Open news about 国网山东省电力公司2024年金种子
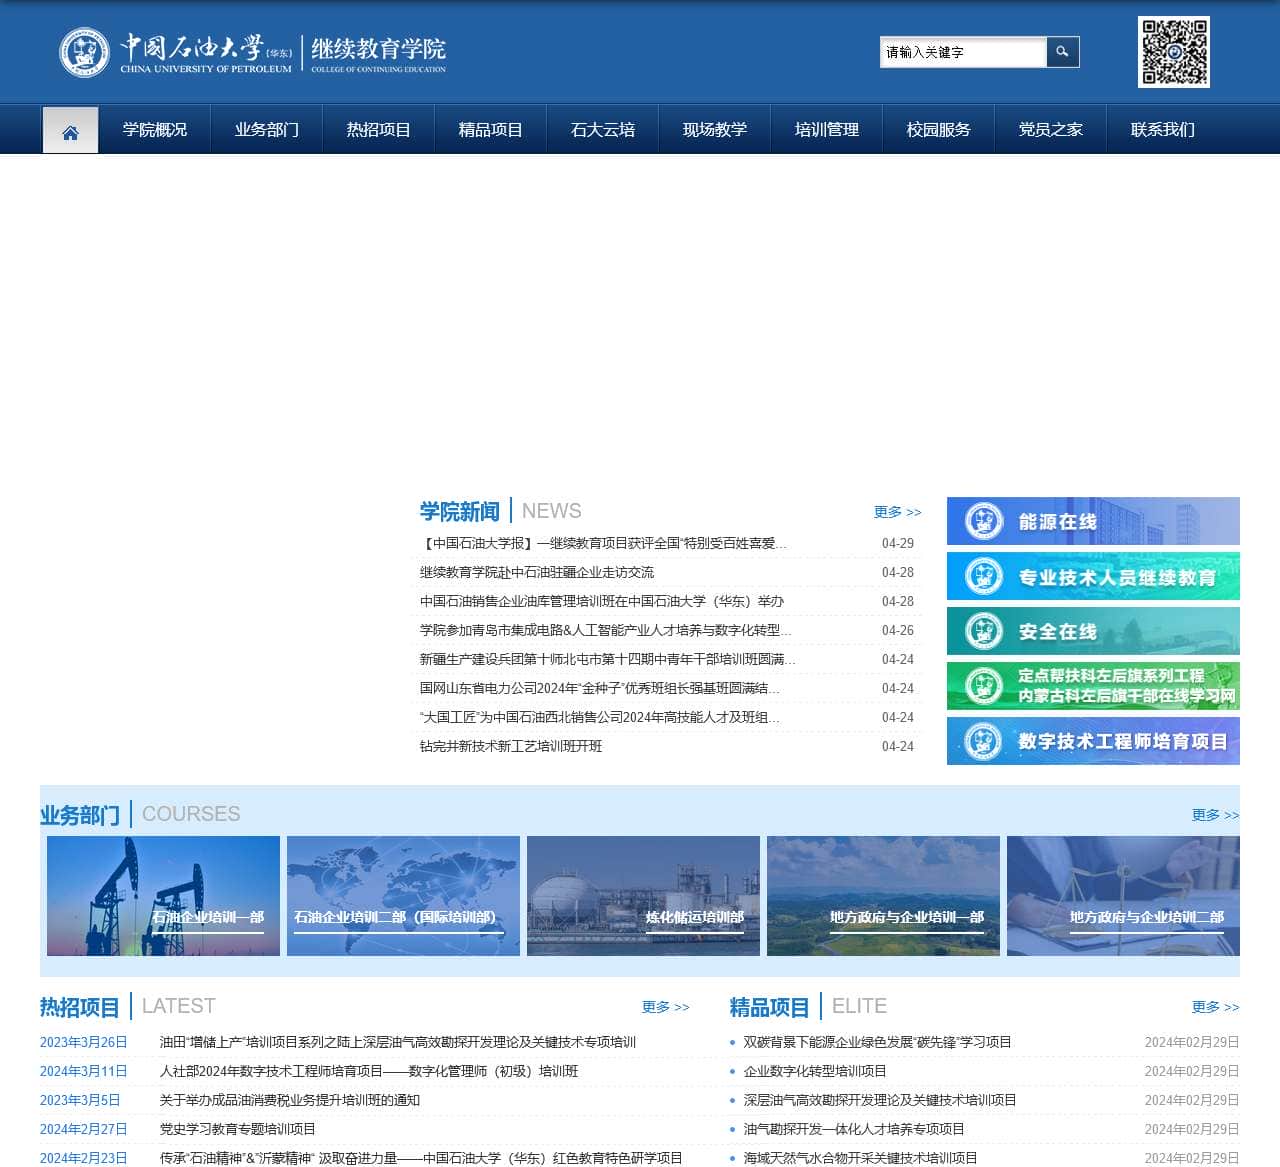The width and height of the screenshot is (1280, 1167). [600, 688]
